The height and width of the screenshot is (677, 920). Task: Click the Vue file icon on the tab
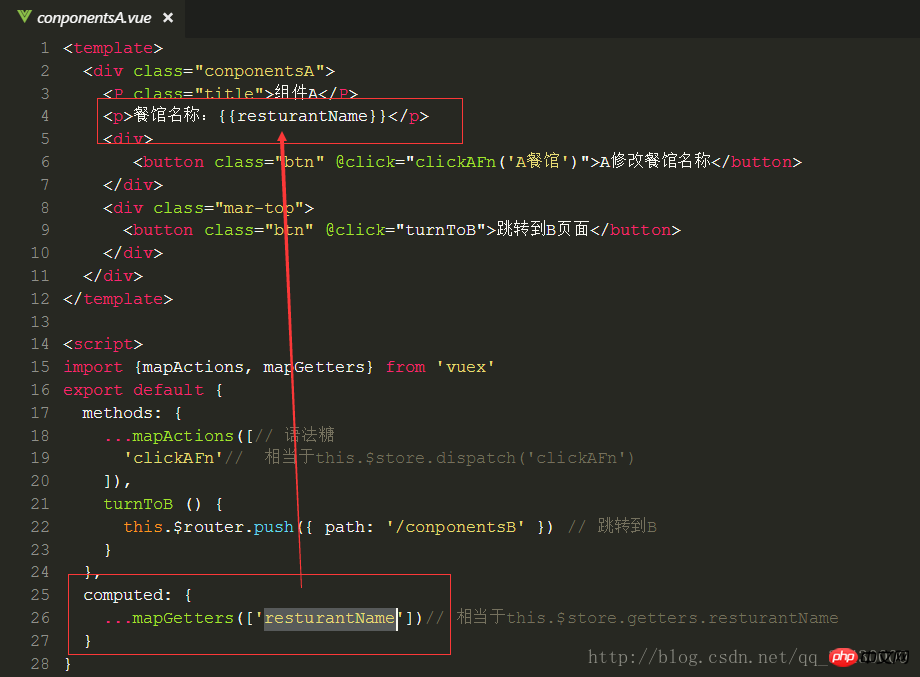[x=24, y=16]
